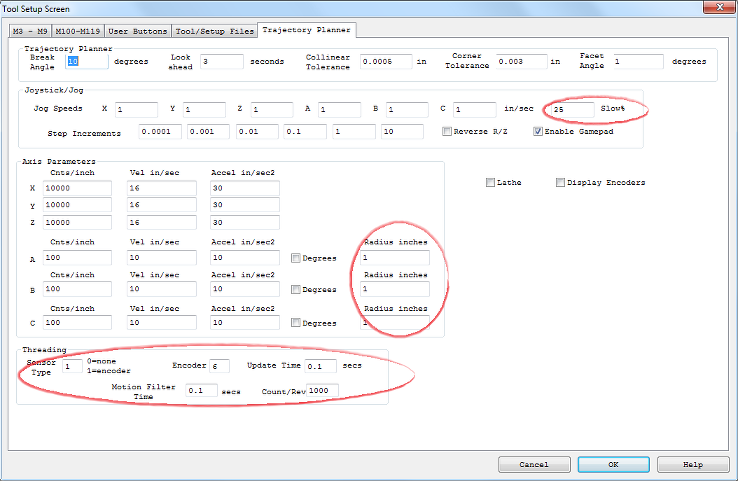
Task: Check the Degrees box for axis C
Action: point(296,323)
